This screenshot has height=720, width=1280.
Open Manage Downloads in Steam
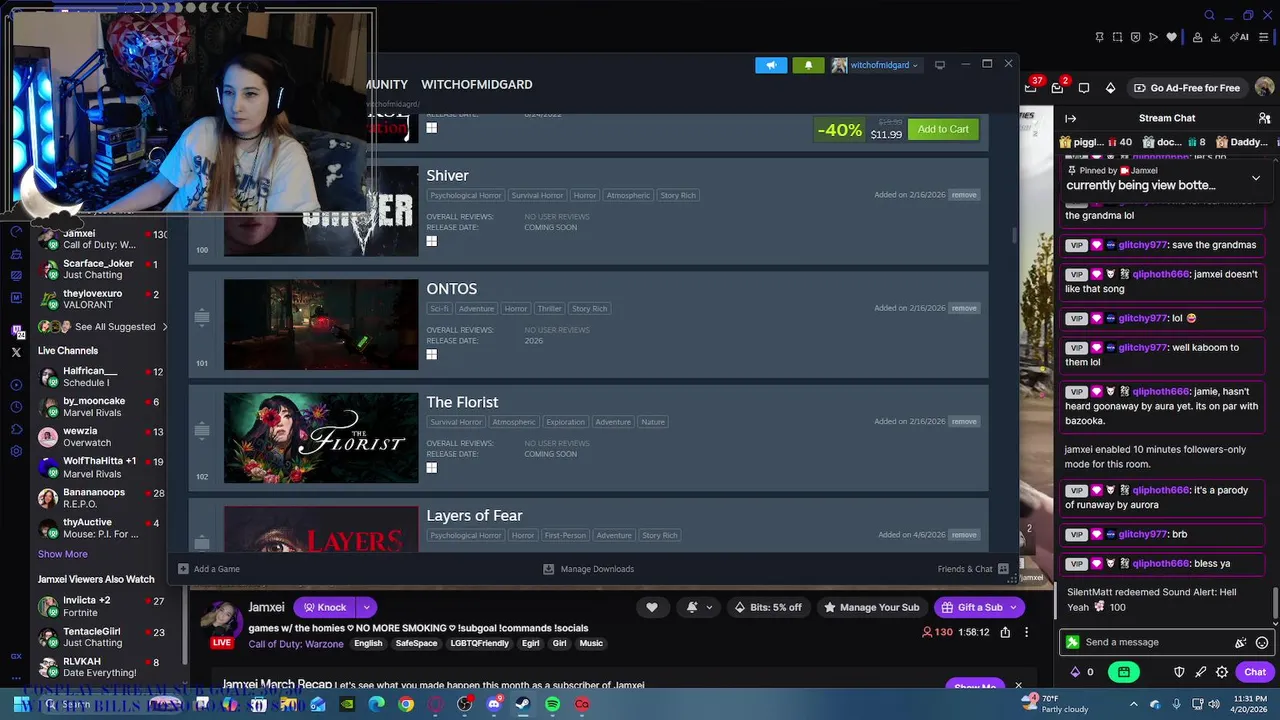pyautogui.click(x=588, y=569)
